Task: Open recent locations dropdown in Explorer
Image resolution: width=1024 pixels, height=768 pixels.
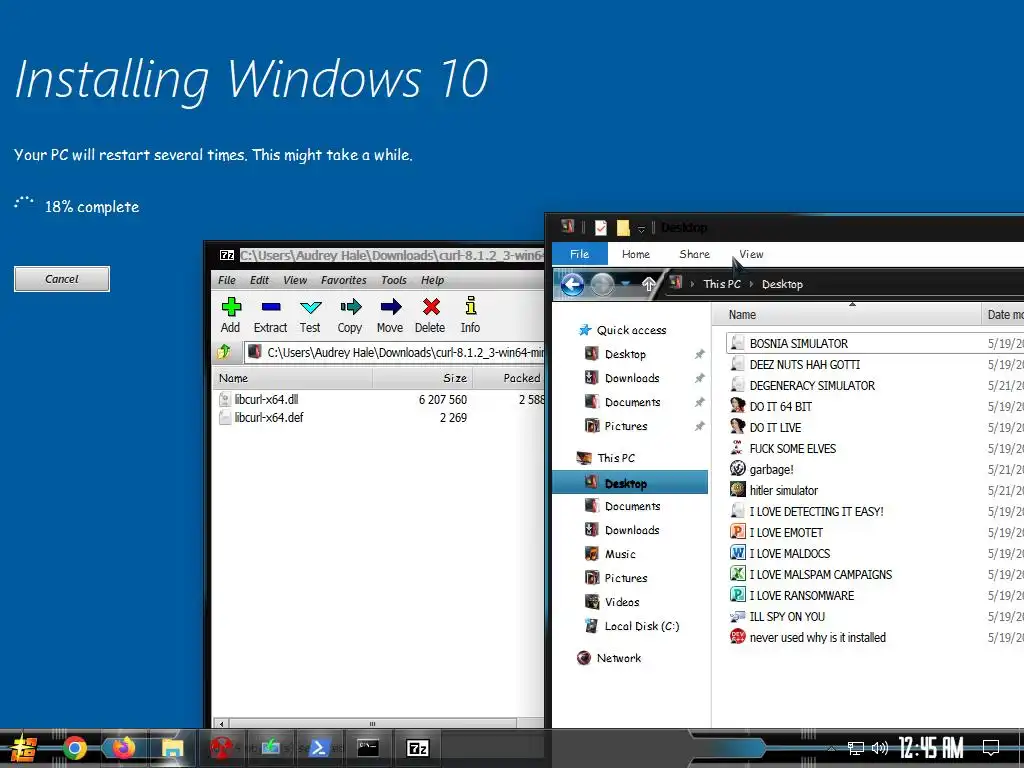Action: 626,284
